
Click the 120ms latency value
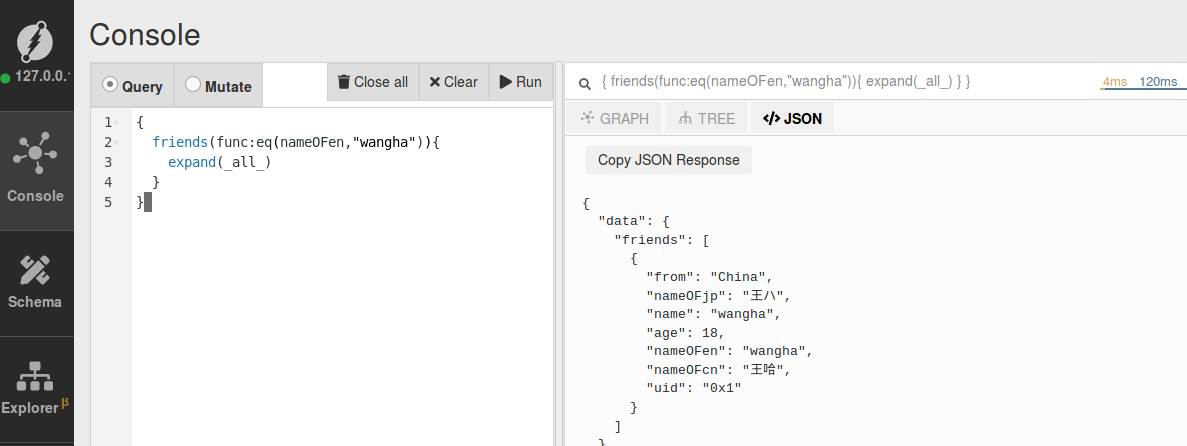click(x=1158, y=82)
